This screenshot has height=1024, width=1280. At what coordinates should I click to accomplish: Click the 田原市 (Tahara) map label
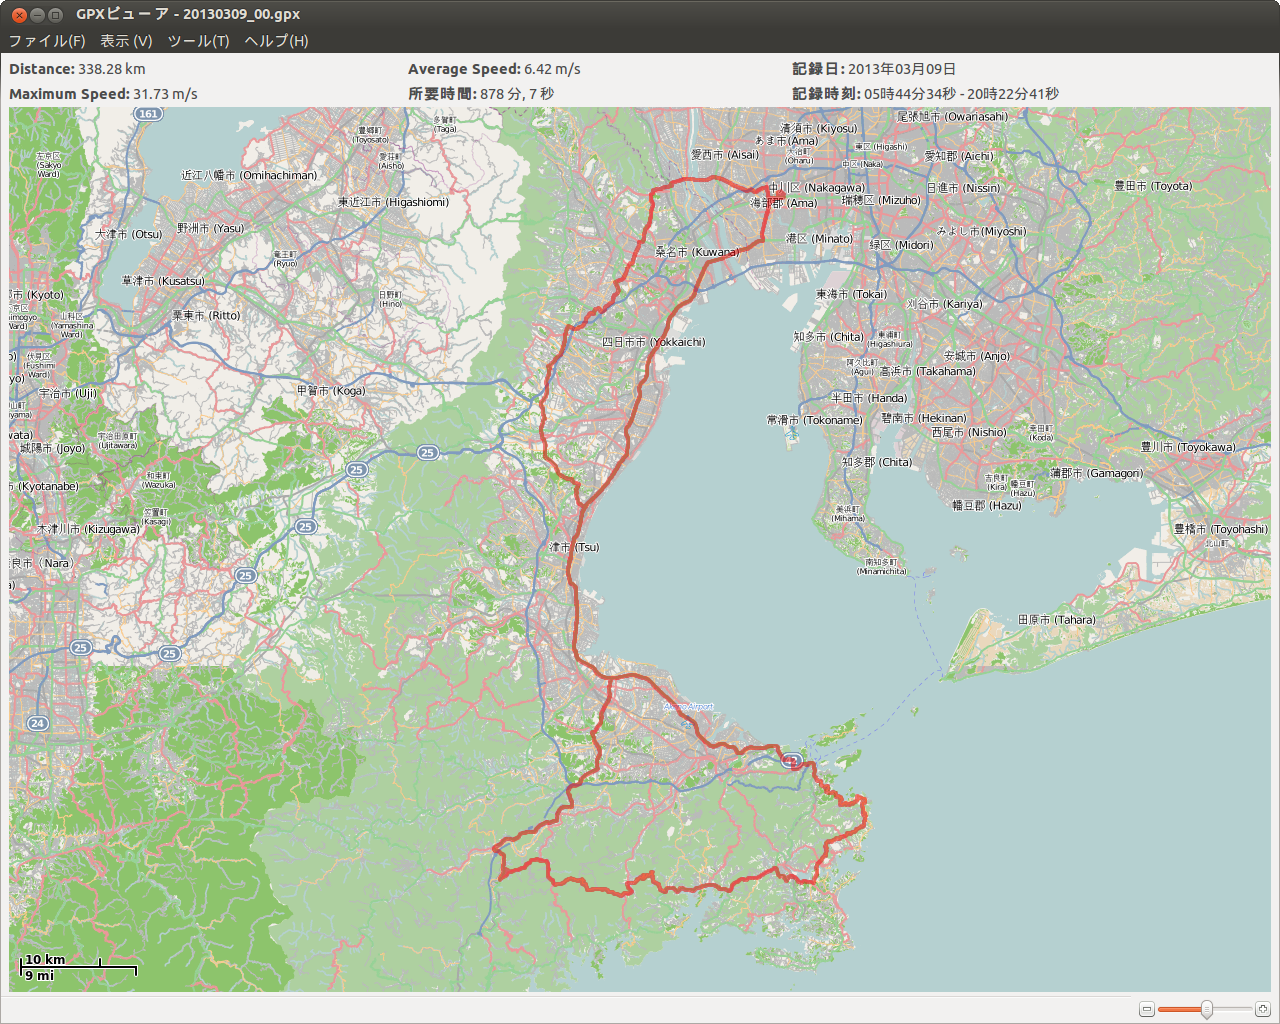point(1056,620)
